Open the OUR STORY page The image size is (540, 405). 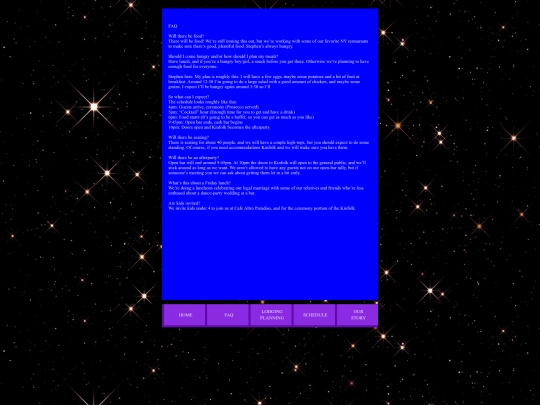tap(357, 314)
